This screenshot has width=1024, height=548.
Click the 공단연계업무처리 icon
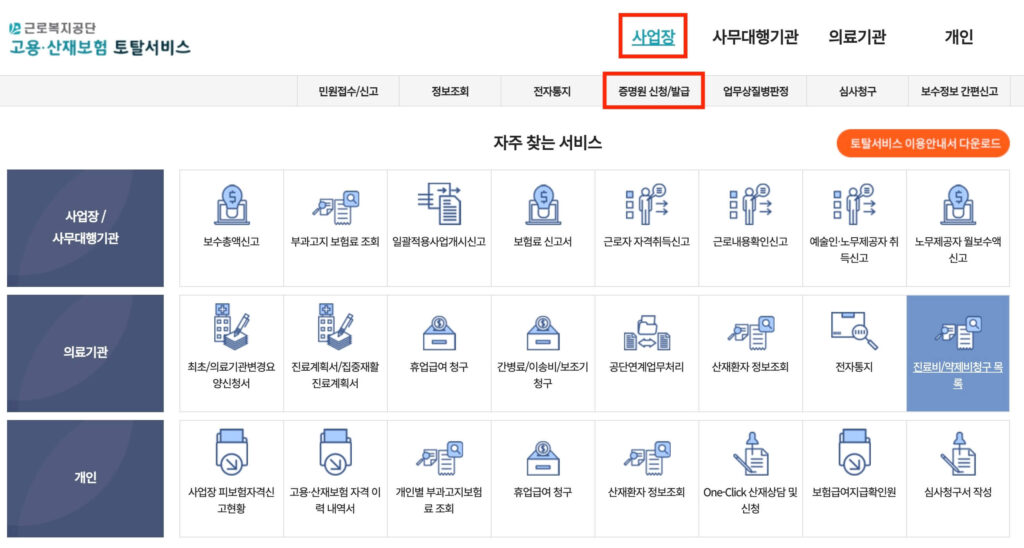coord(646,332)
